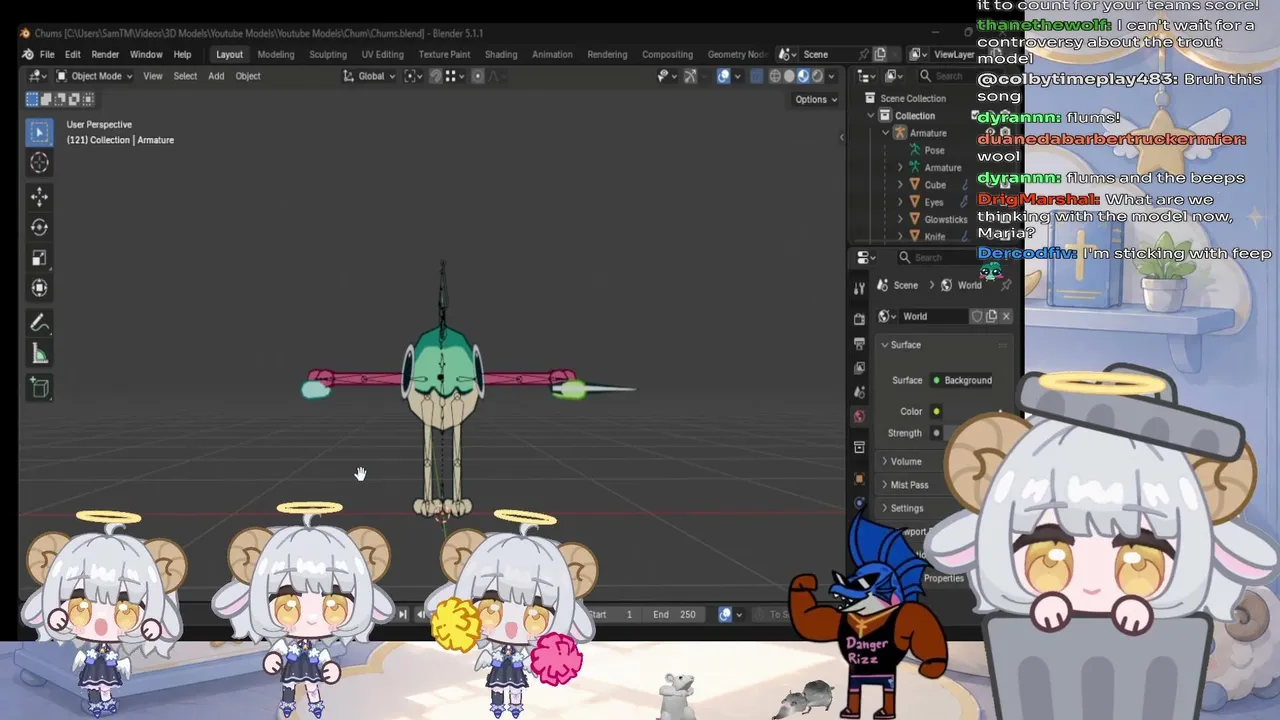Viewport: 1280px width, 720px height.
Task: Click the Eyes object icon in outliner
Action: (914, 202)
